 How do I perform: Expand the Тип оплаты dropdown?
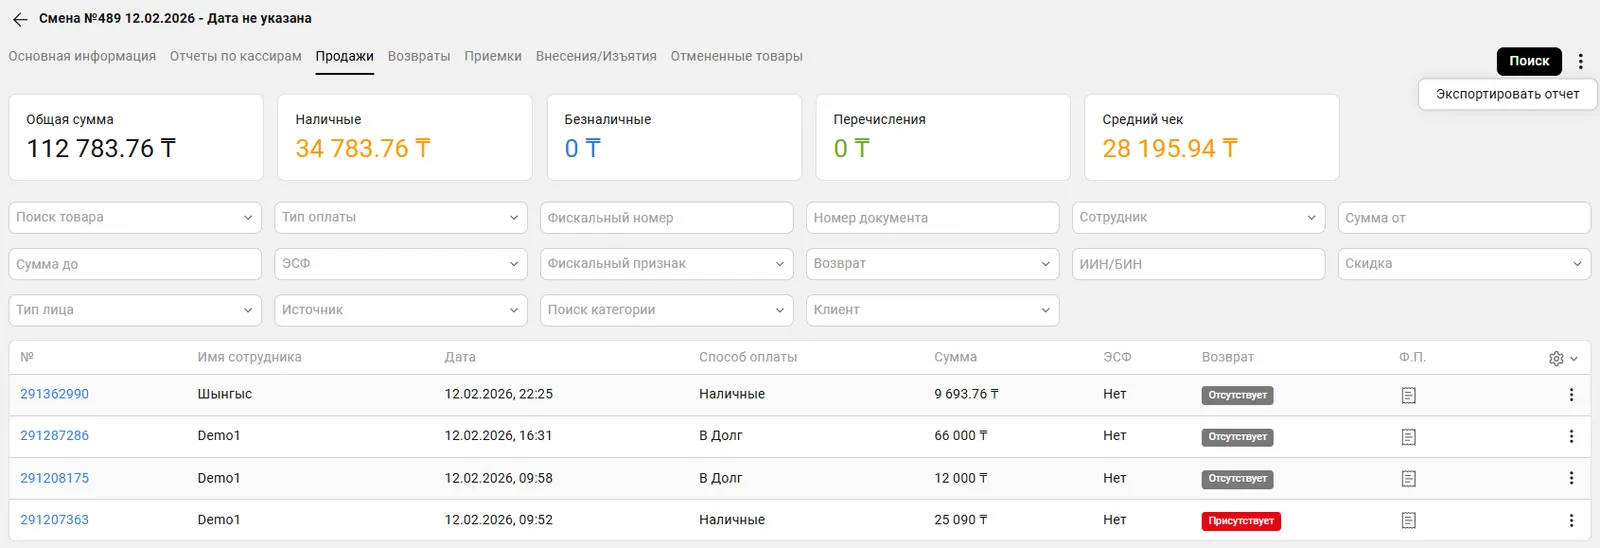[x=400, y=217]
